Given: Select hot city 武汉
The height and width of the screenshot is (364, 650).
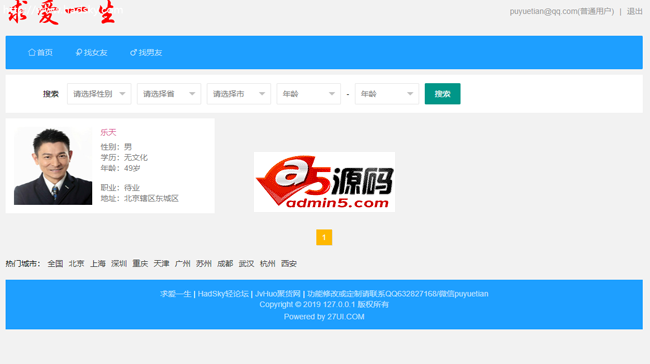Looking at the screenshot, I should pyautogui.click(x=246, y=264).
